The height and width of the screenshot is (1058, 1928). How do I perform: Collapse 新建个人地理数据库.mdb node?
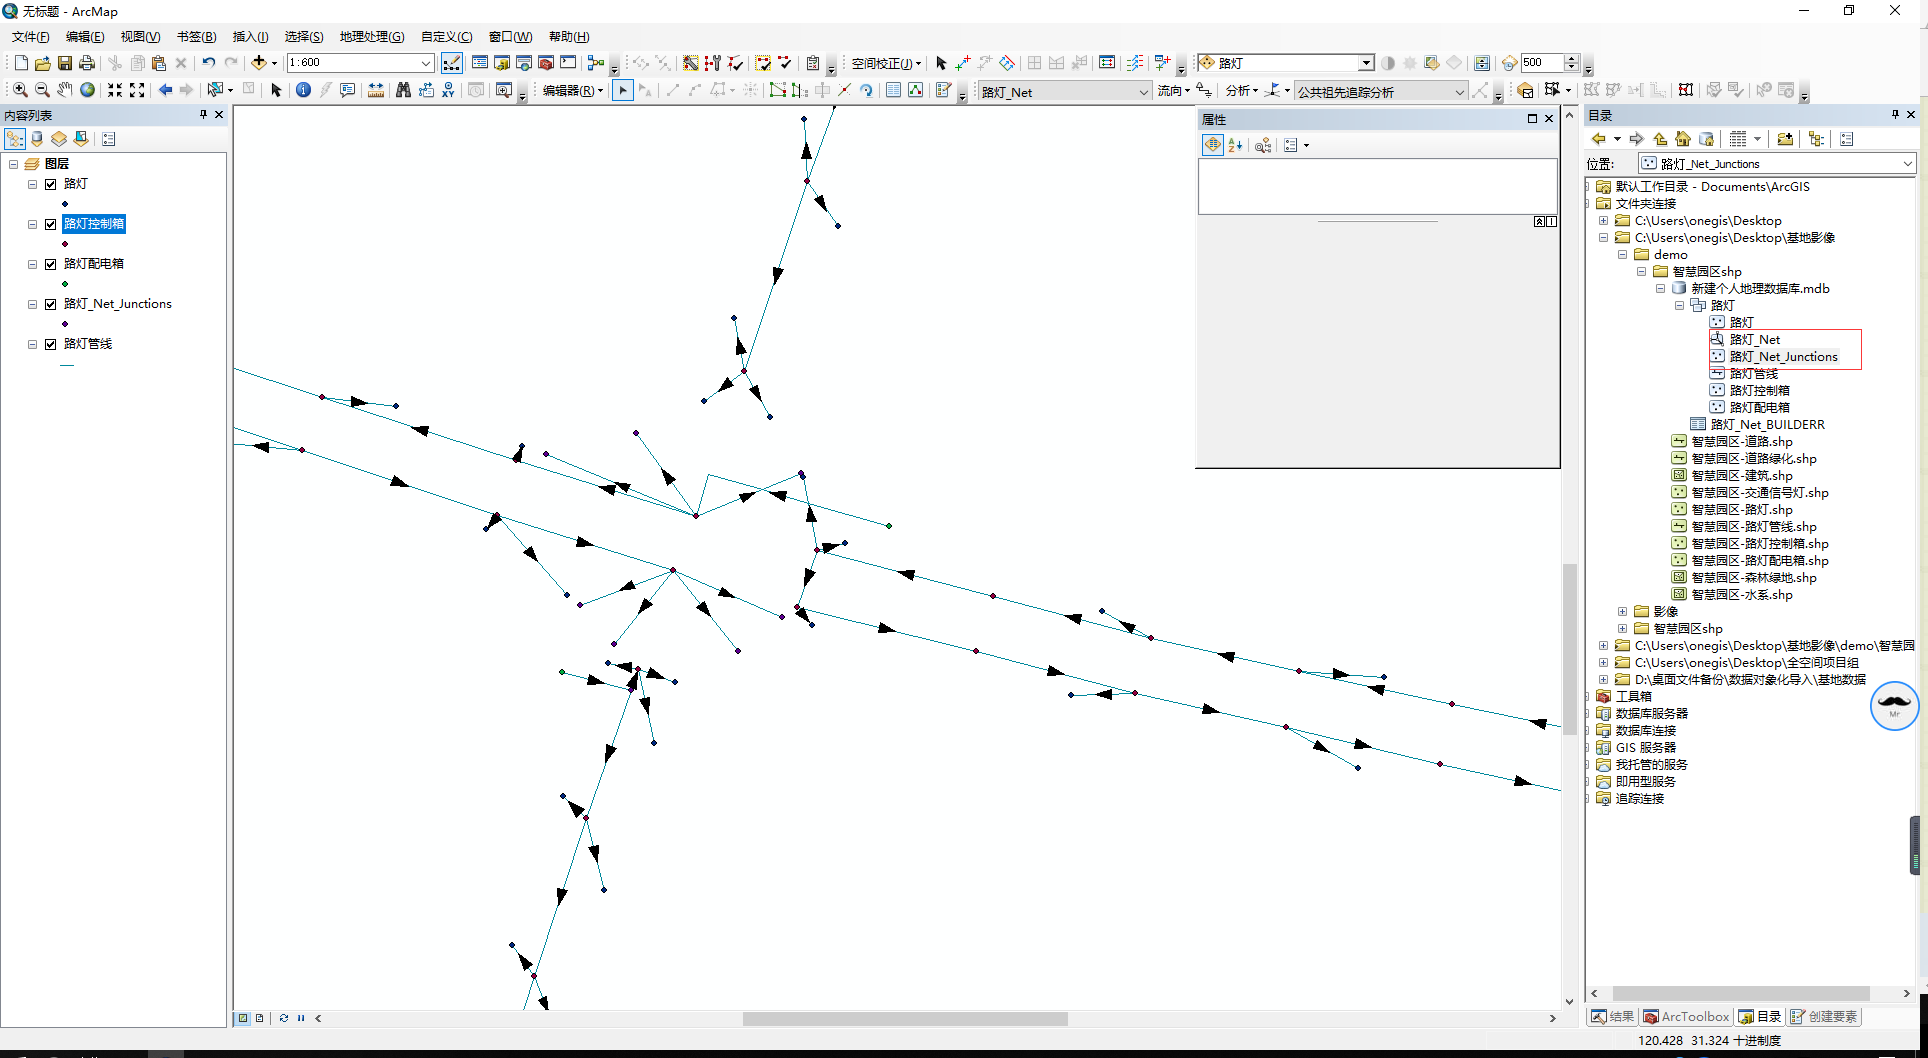[1661, 289]
